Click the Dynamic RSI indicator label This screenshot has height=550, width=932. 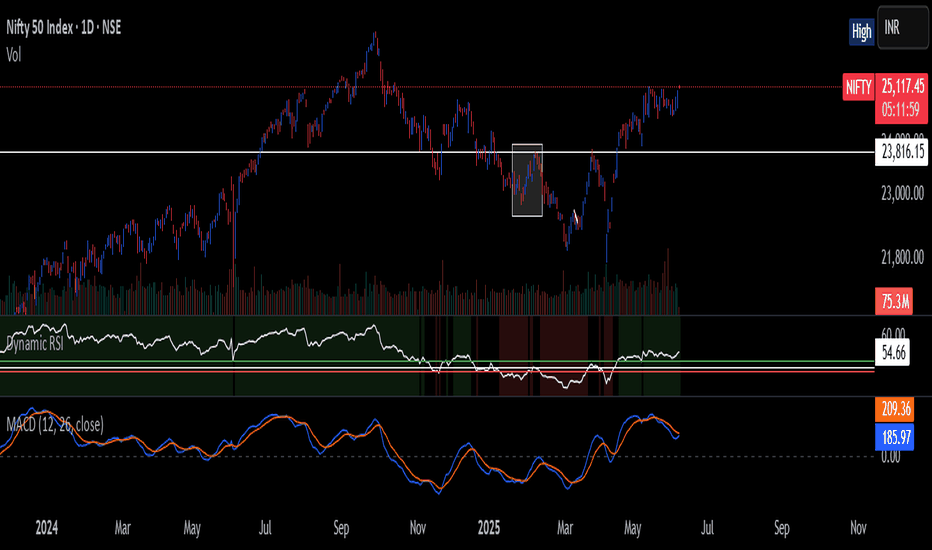coord(35,344)
